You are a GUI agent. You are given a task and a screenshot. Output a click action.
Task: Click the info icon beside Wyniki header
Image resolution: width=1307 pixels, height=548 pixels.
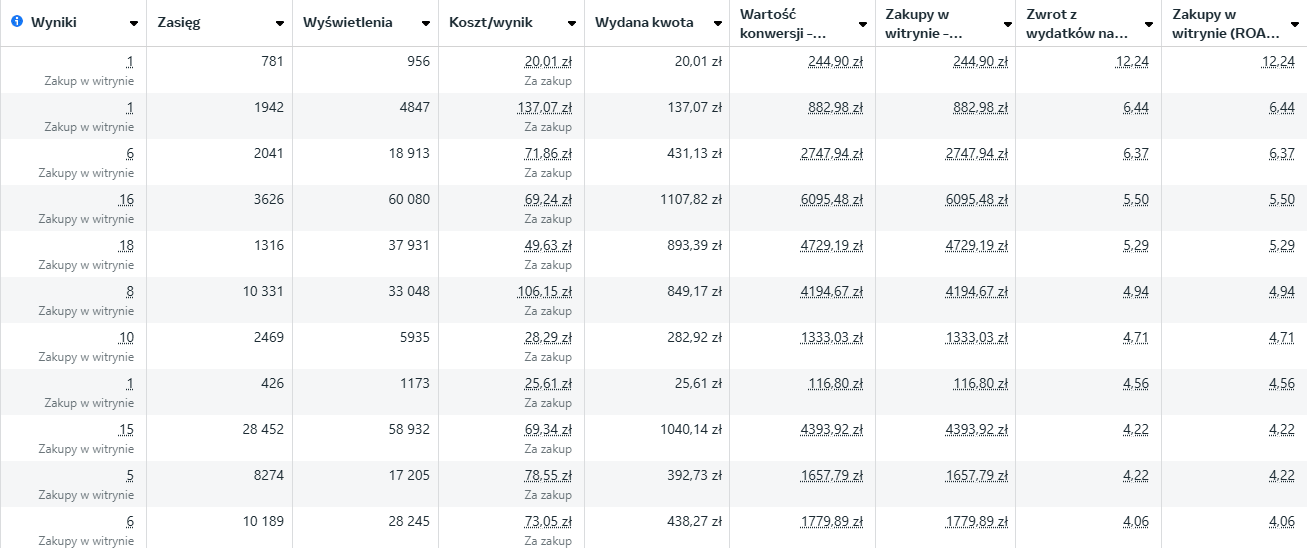[17, 23]
